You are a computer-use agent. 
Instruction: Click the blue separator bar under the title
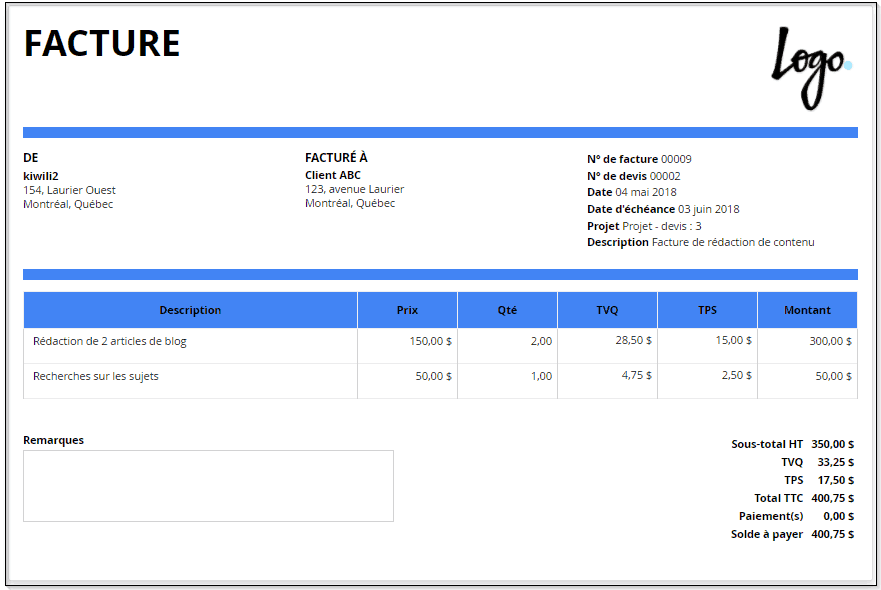click(x=440, y=132)
